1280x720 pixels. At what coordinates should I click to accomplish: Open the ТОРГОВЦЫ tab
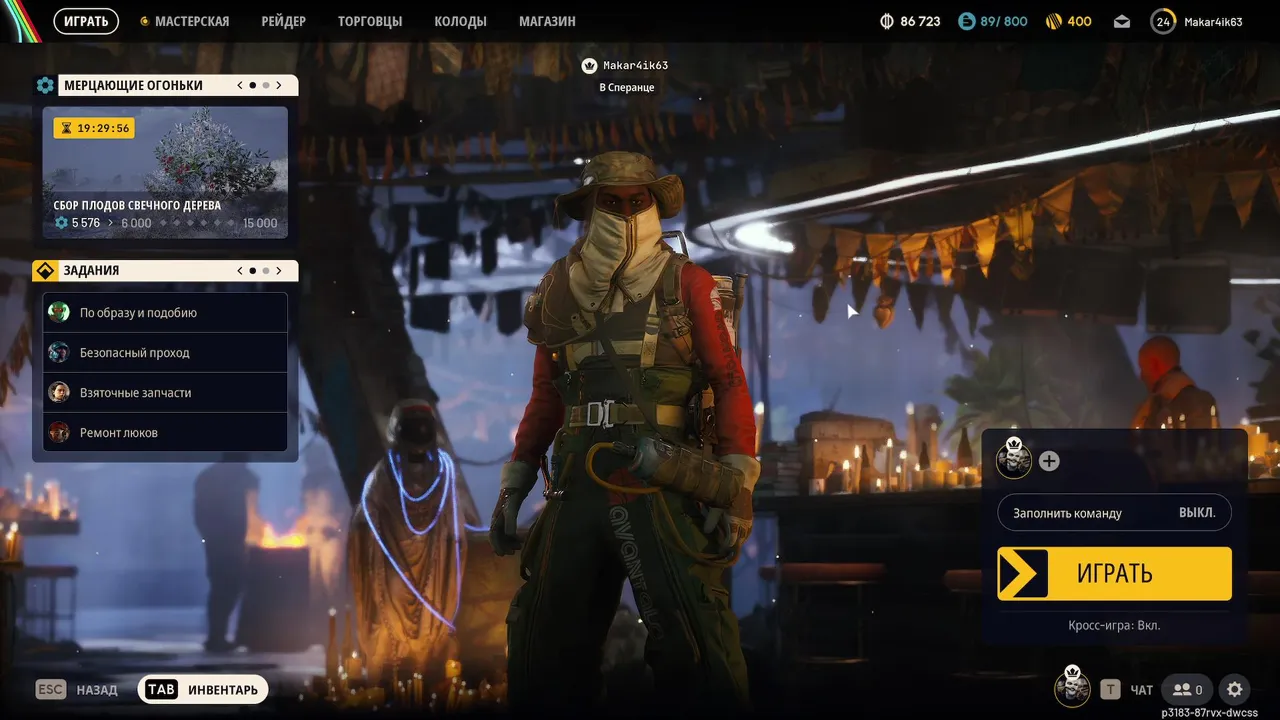point(370,21)
